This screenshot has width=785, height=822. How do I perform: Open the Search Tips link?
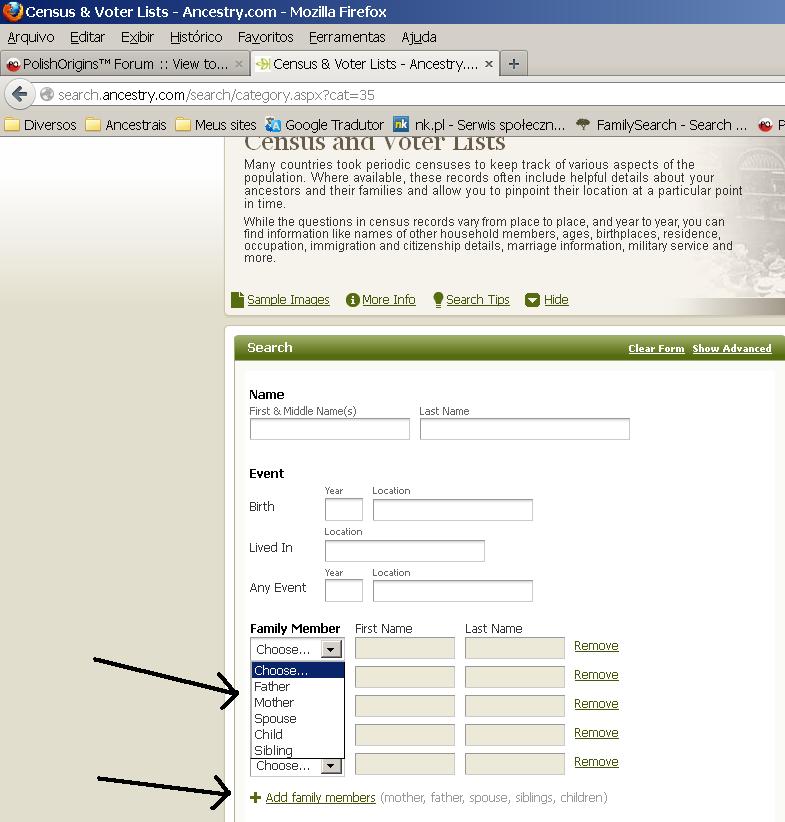478,299
